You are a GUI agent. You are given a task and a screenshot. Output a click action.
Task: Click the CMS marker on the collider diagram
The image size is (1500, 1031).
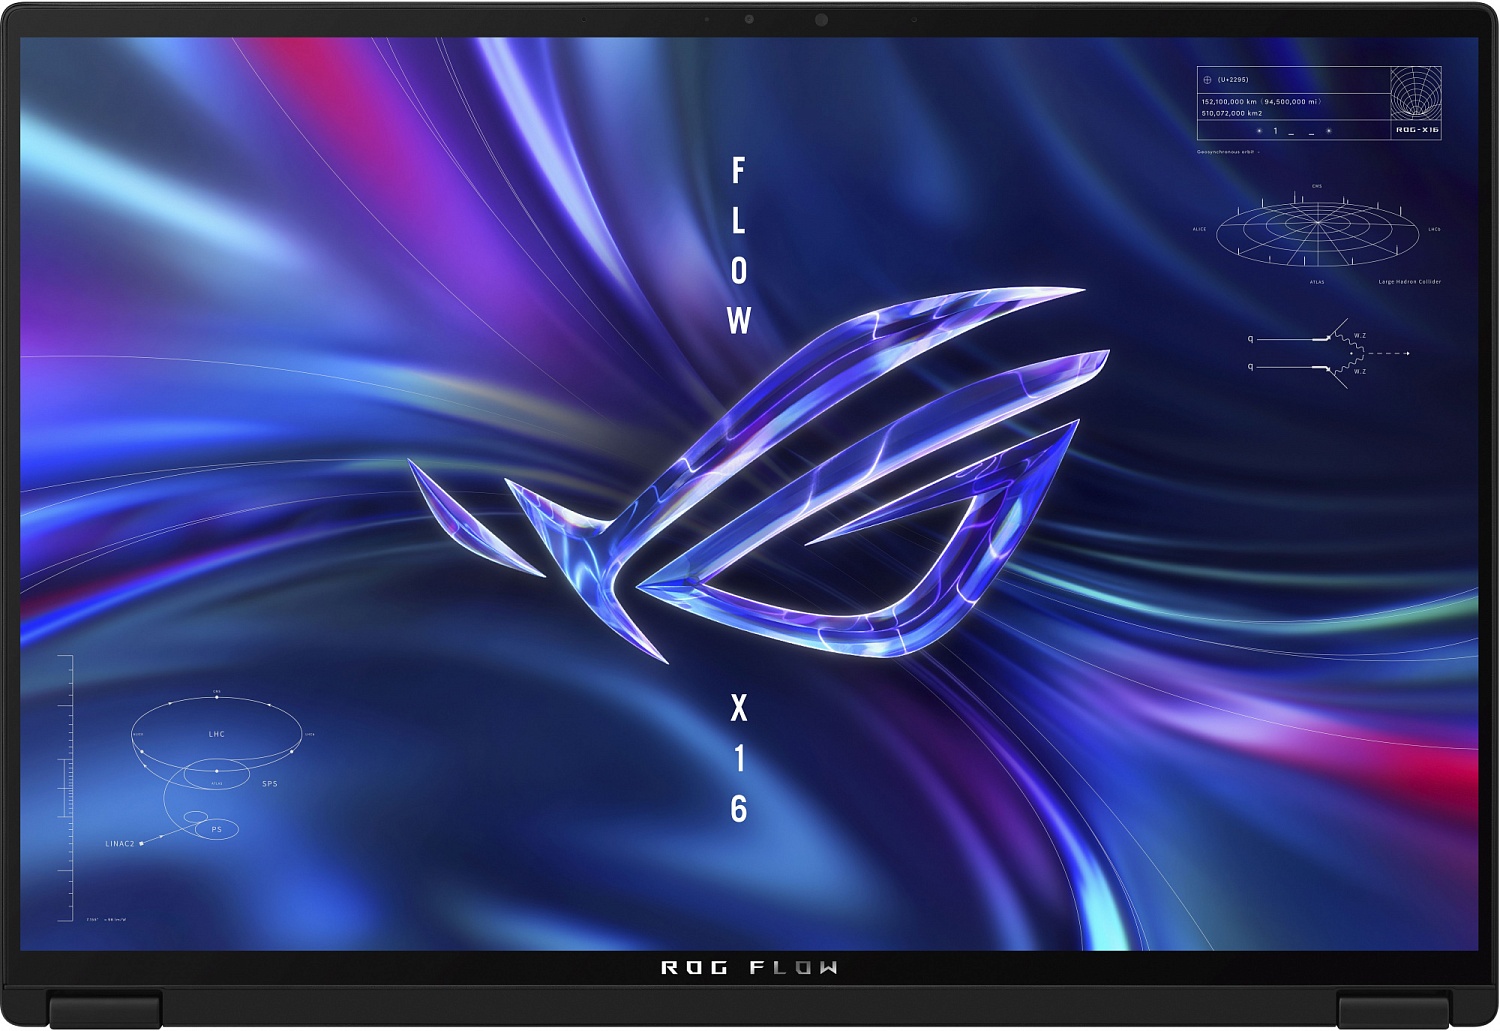pyautogui.click(x=1317, y=186)
